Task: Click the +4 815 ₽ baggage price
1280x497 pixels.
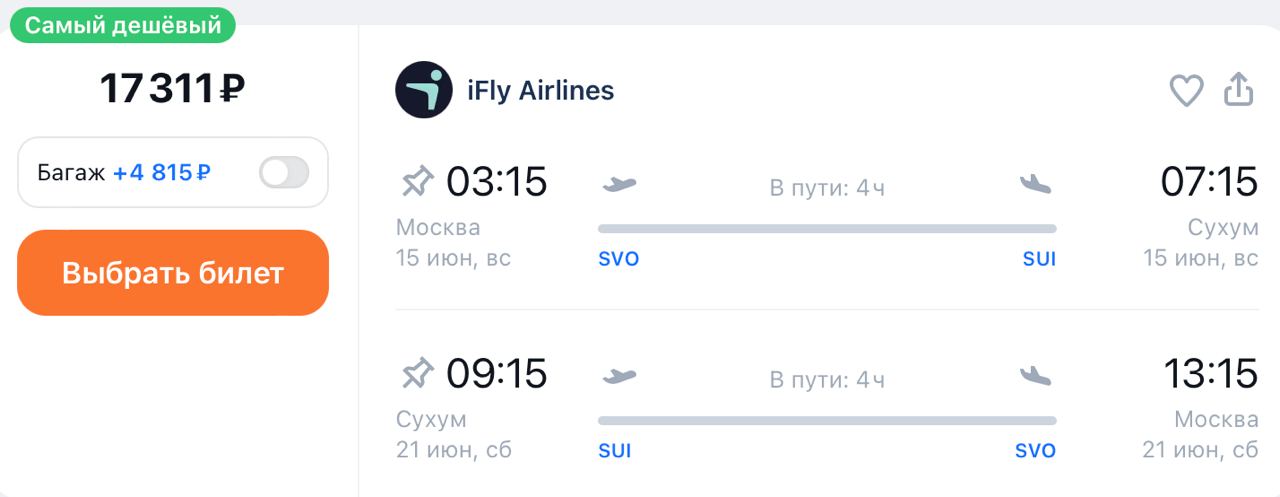Action: tap(161, 173)
